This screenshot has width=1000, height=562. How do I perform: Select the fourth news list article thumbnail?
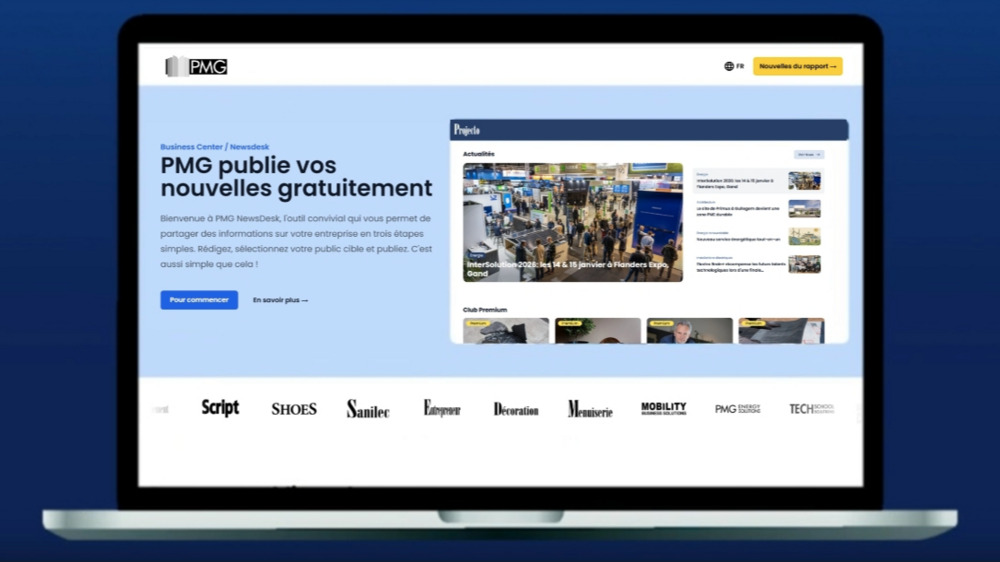(x=804, y=264)
